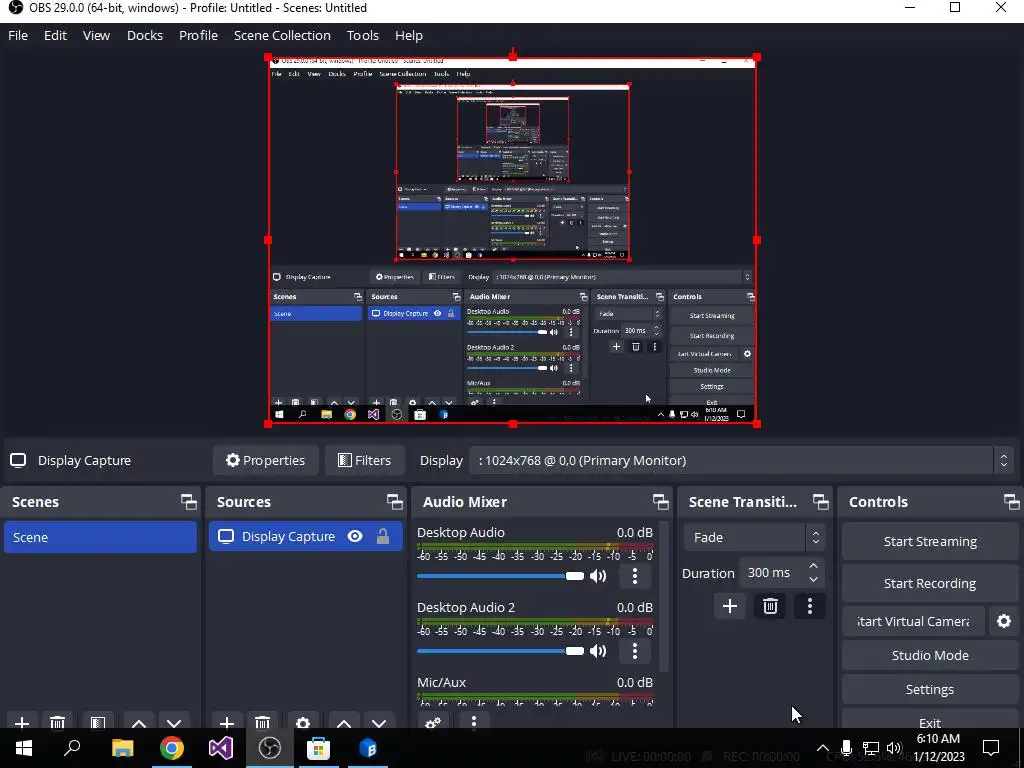1024x768 pixels.
Task: Open source Filters button in toolbar
Action: point(364,460)
